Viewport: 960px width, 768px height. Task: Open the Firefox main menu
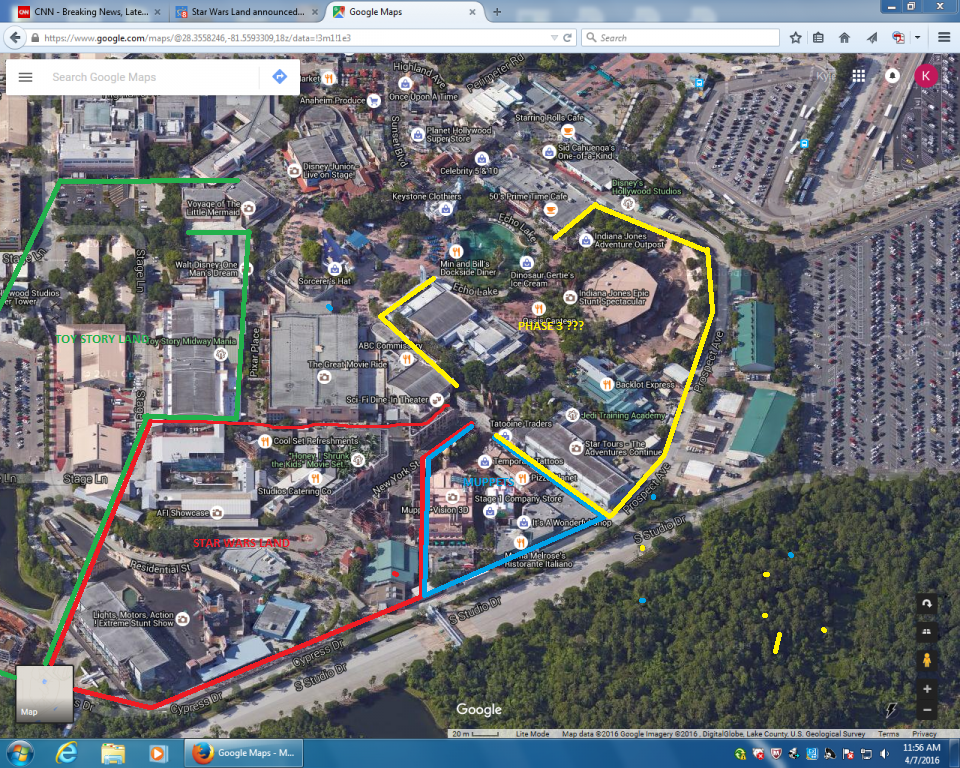(x=944, y=37)
